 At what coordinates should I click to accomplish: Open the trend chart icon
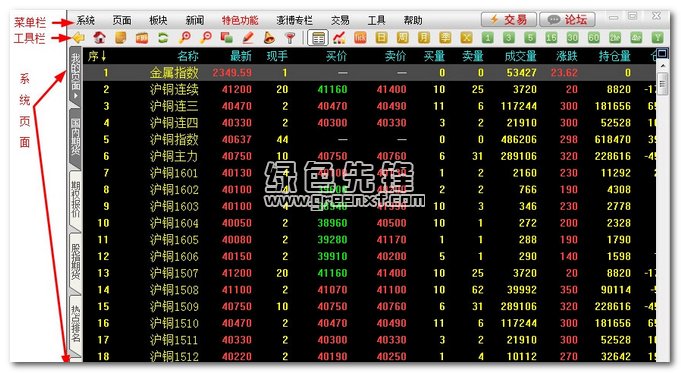pyautogui.click(x=339, y=38)
